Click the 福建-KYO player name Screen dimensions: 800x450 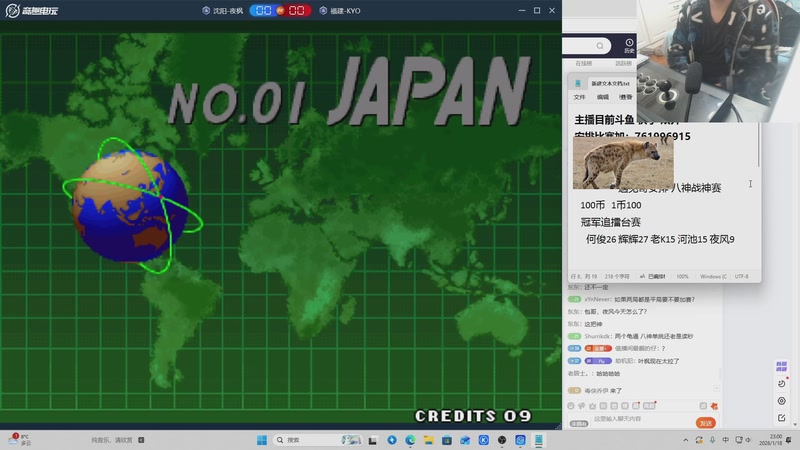point(345,11)
